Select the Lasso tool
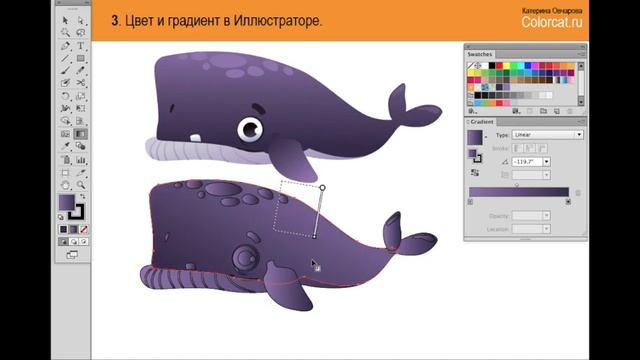The image size is (640, 360). click(x=81, y=33)
